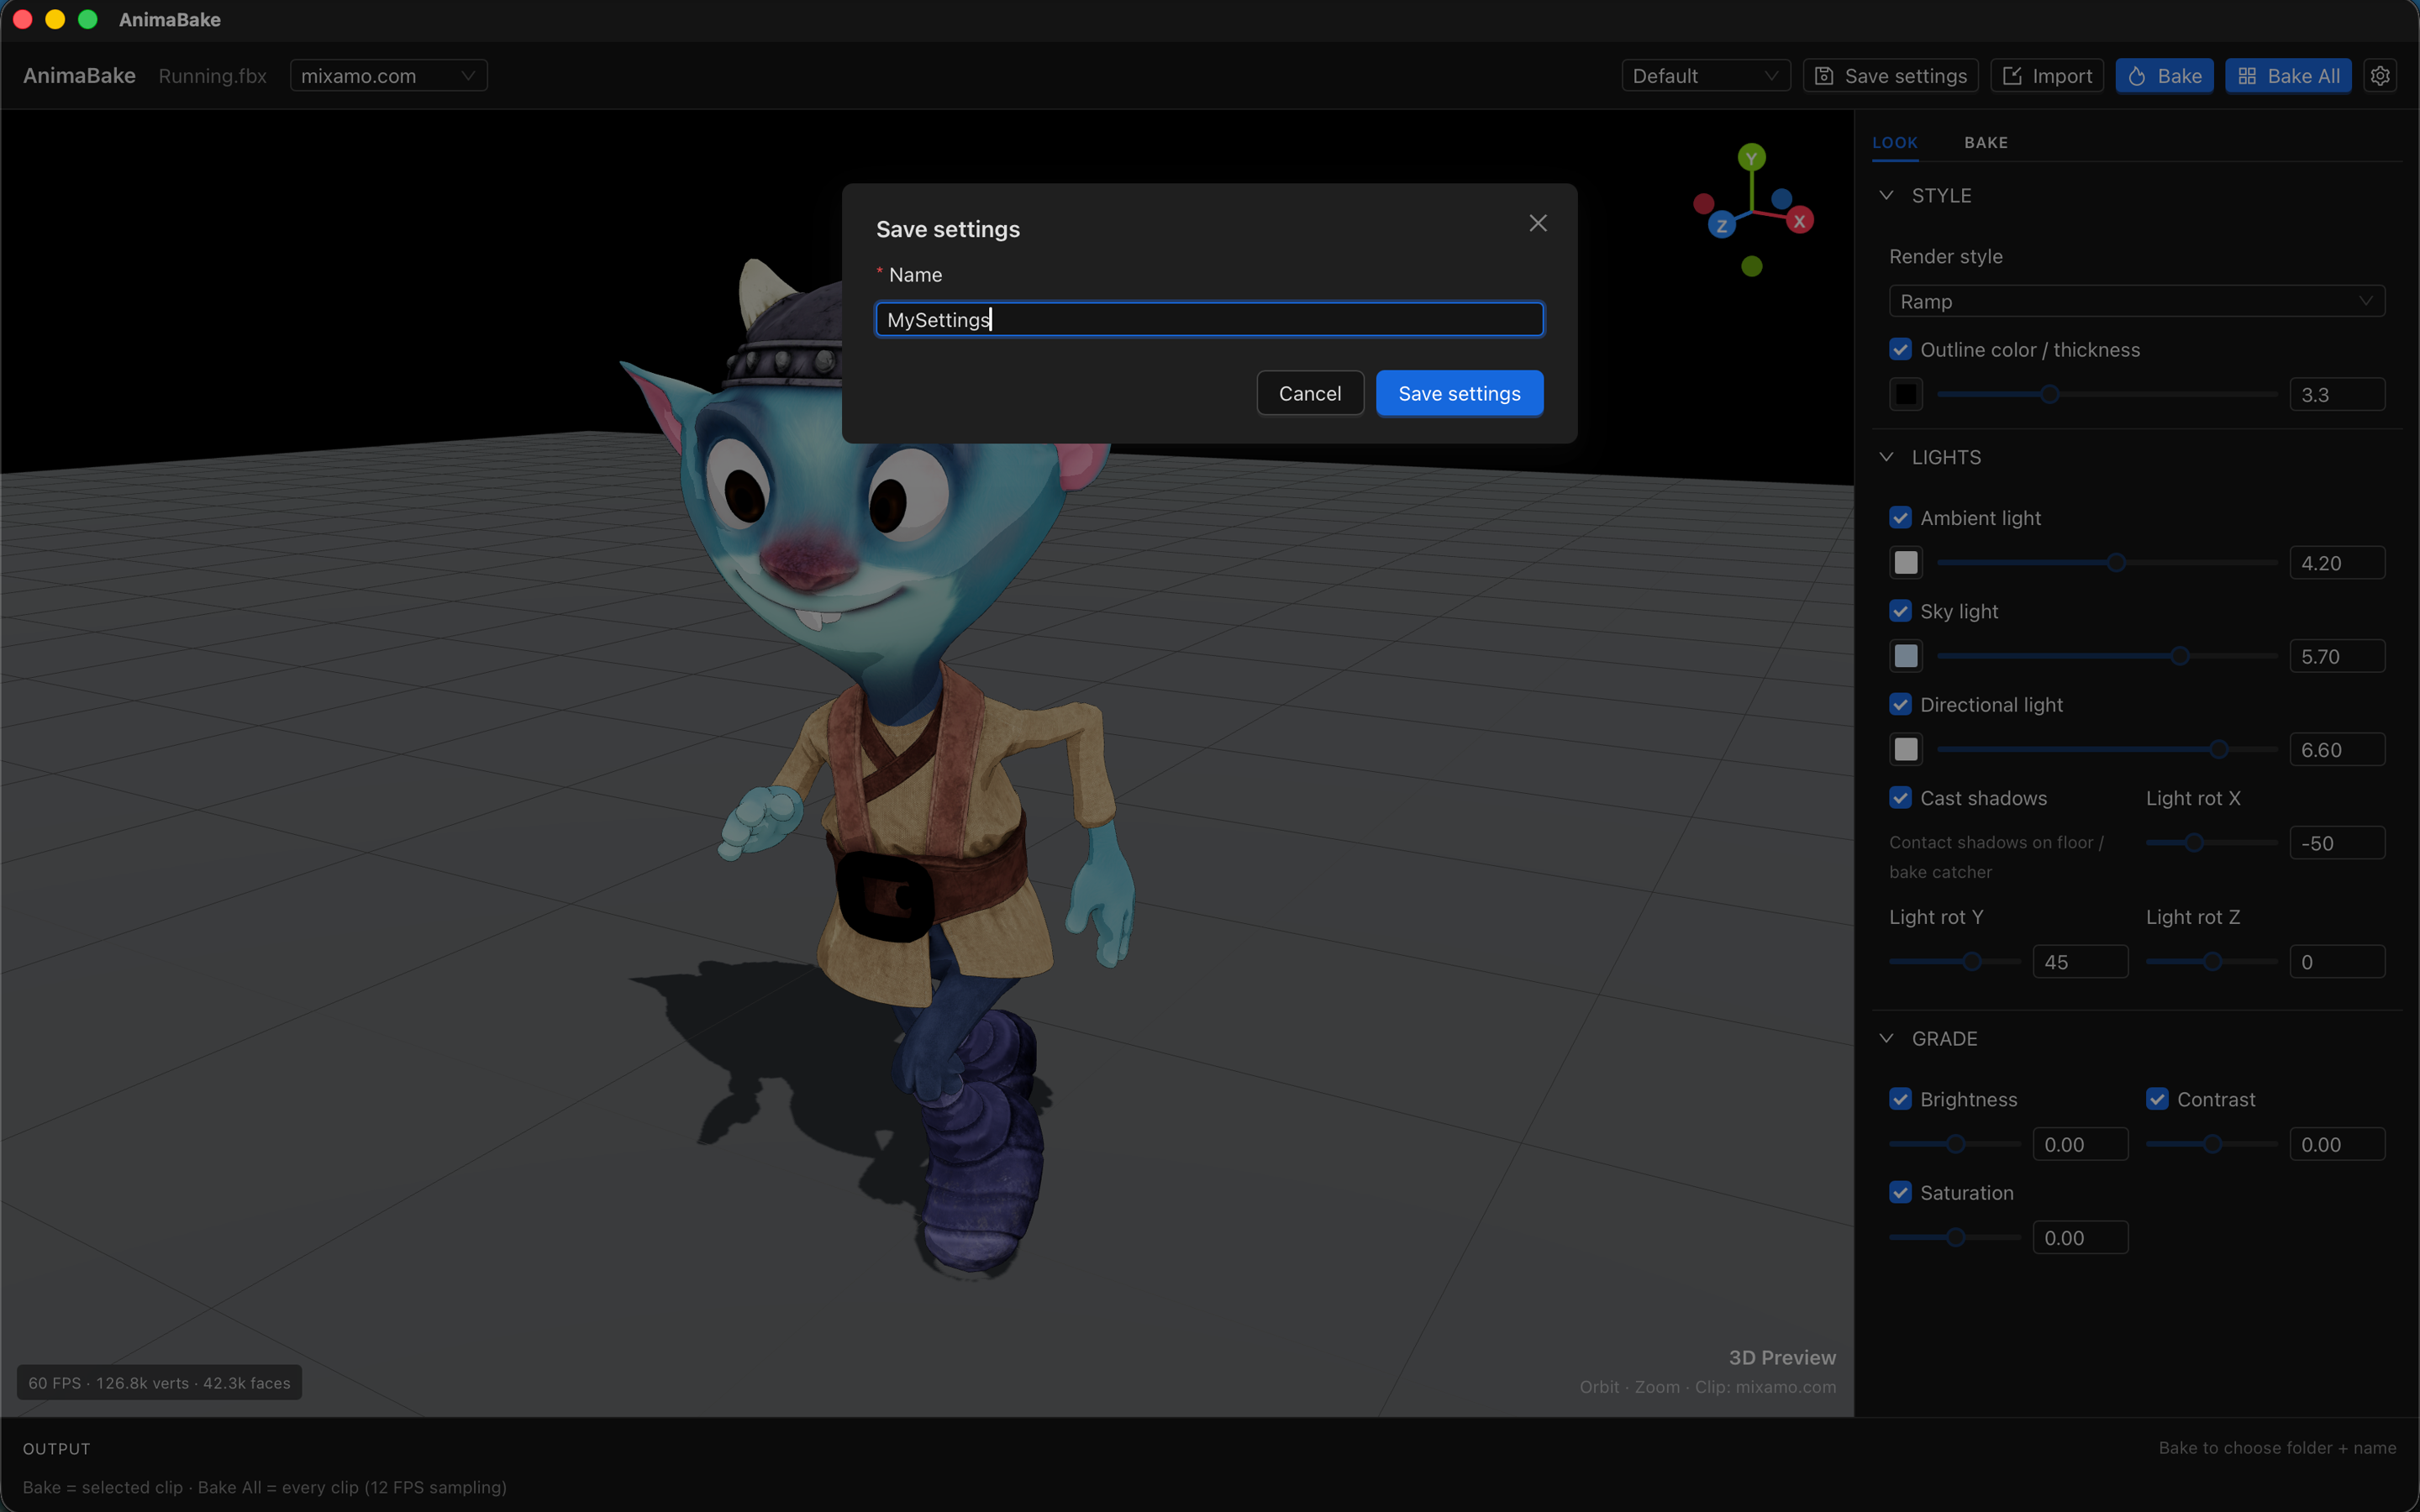Toggle the Sky light checkbox

click(1900, 611)
